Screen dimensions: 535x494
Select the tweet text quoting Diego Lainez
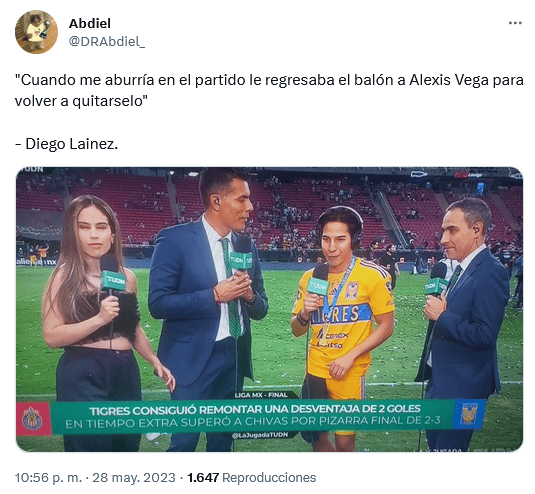269,112
